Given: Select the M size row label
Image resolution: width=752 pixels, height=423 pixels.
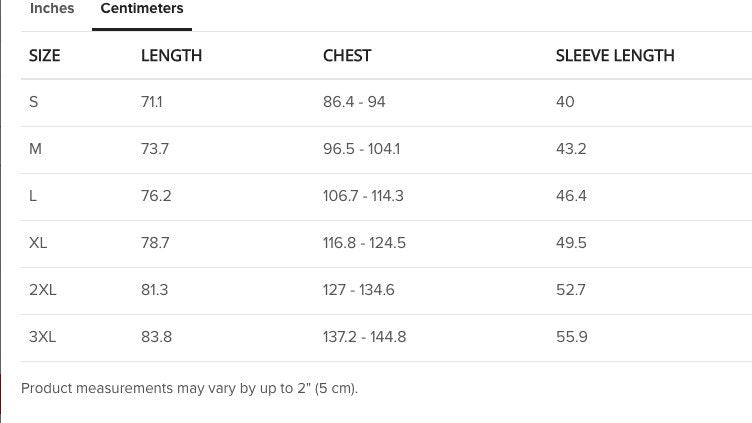Looking at the screenshot, I should (36, 149).
